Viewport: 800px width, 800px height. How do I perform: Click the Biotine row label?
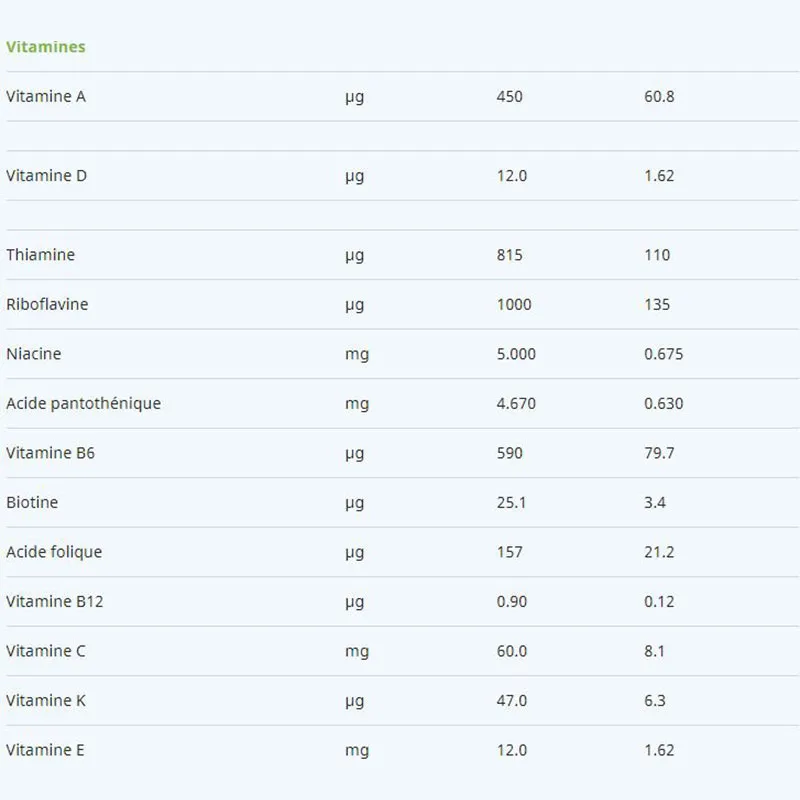click(32, 503)
